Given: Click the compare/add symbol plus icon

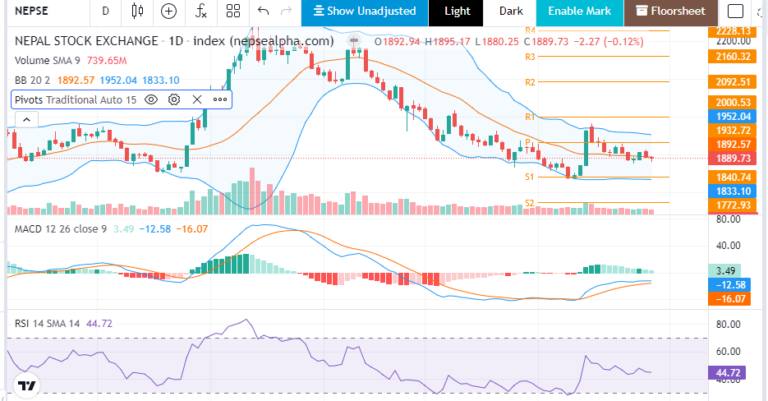Looking at the screenshot, I should coord(169,11).
